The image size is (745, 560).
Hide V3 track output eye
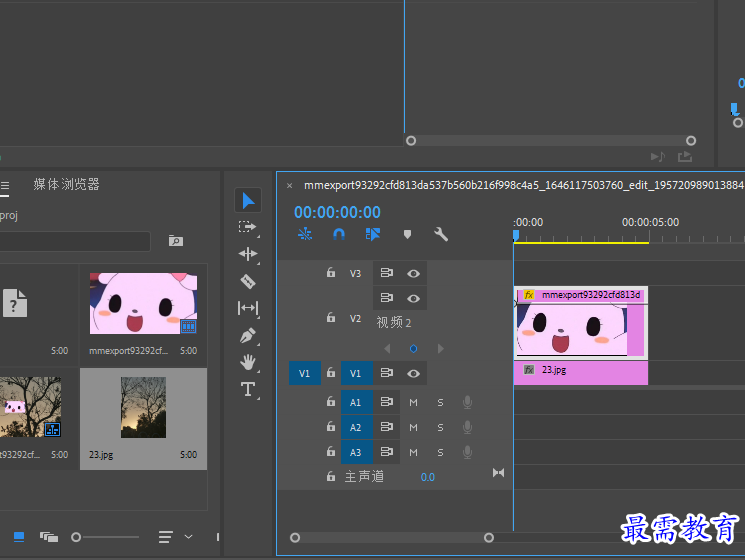click(413, 274)
